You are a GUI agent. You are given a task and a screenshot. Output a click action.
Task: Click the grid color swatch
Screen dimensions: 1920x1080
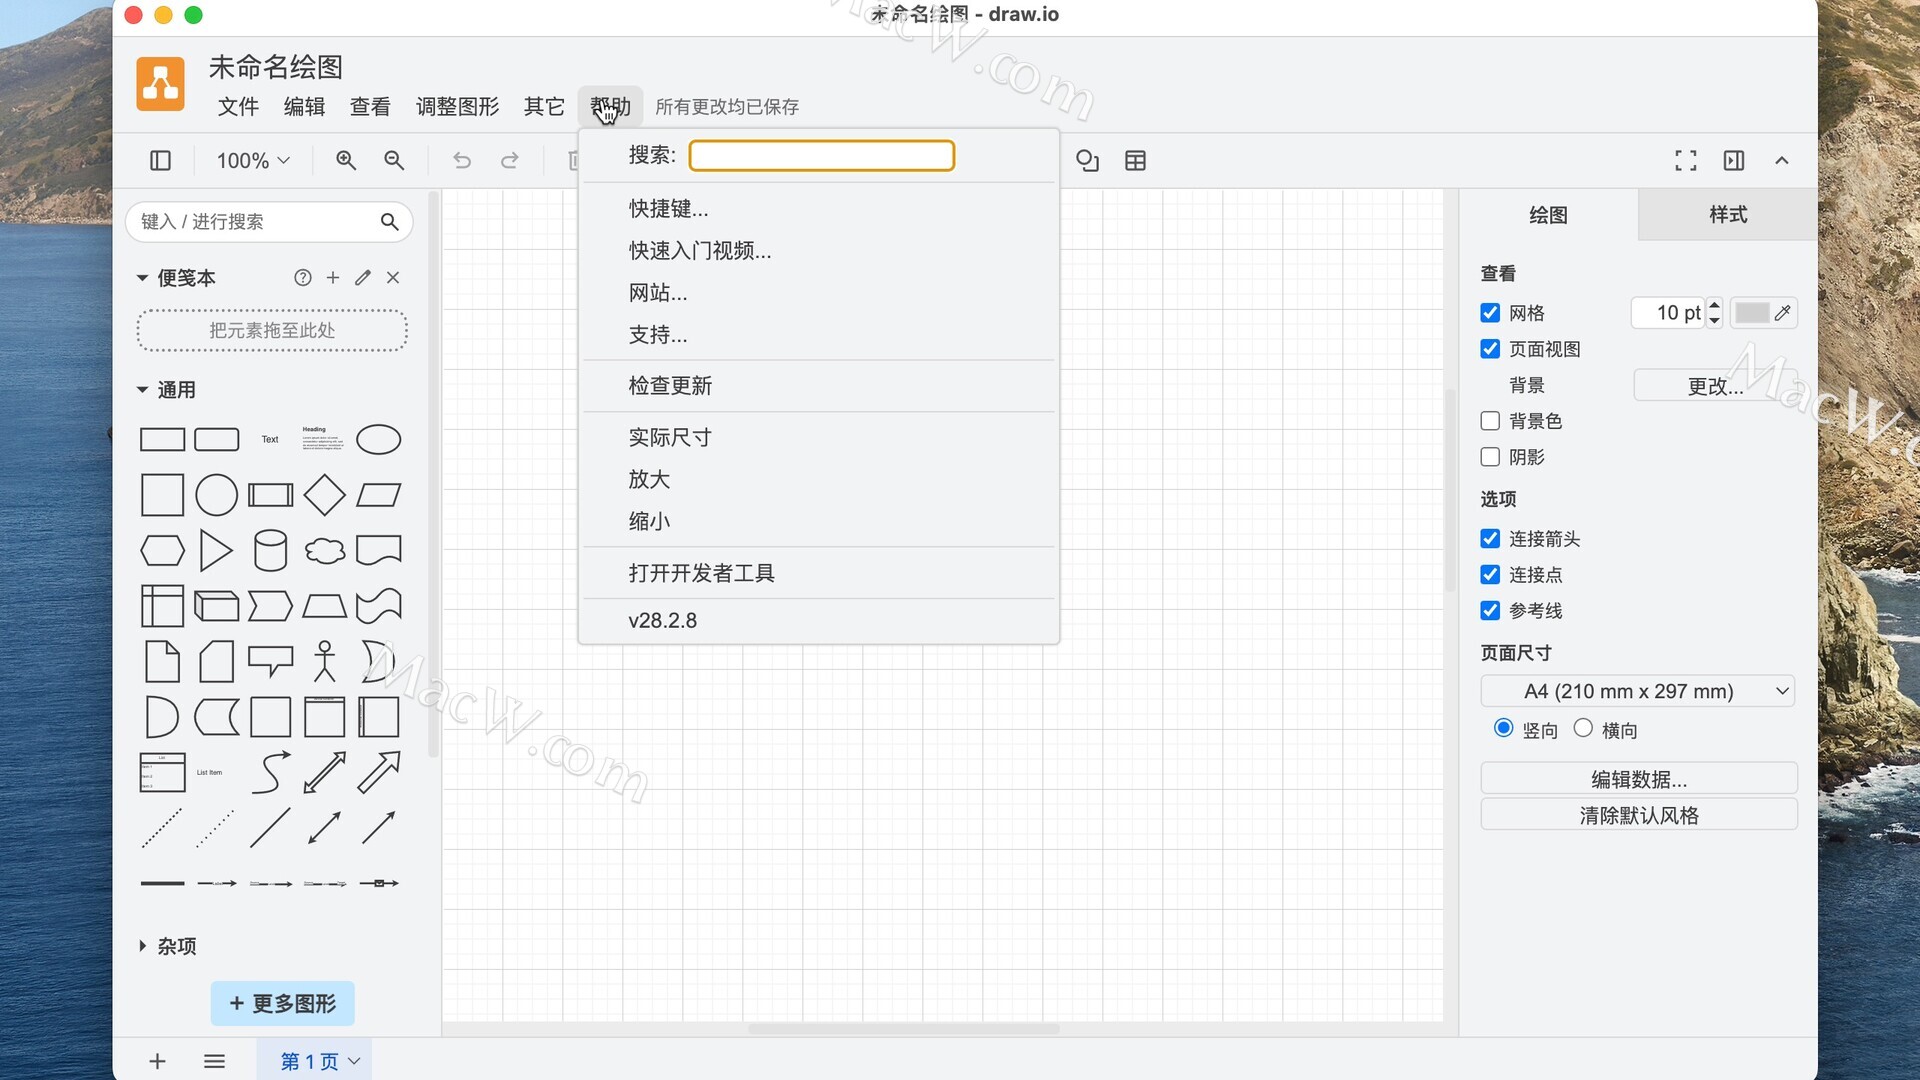click(x=1751, y=313)
